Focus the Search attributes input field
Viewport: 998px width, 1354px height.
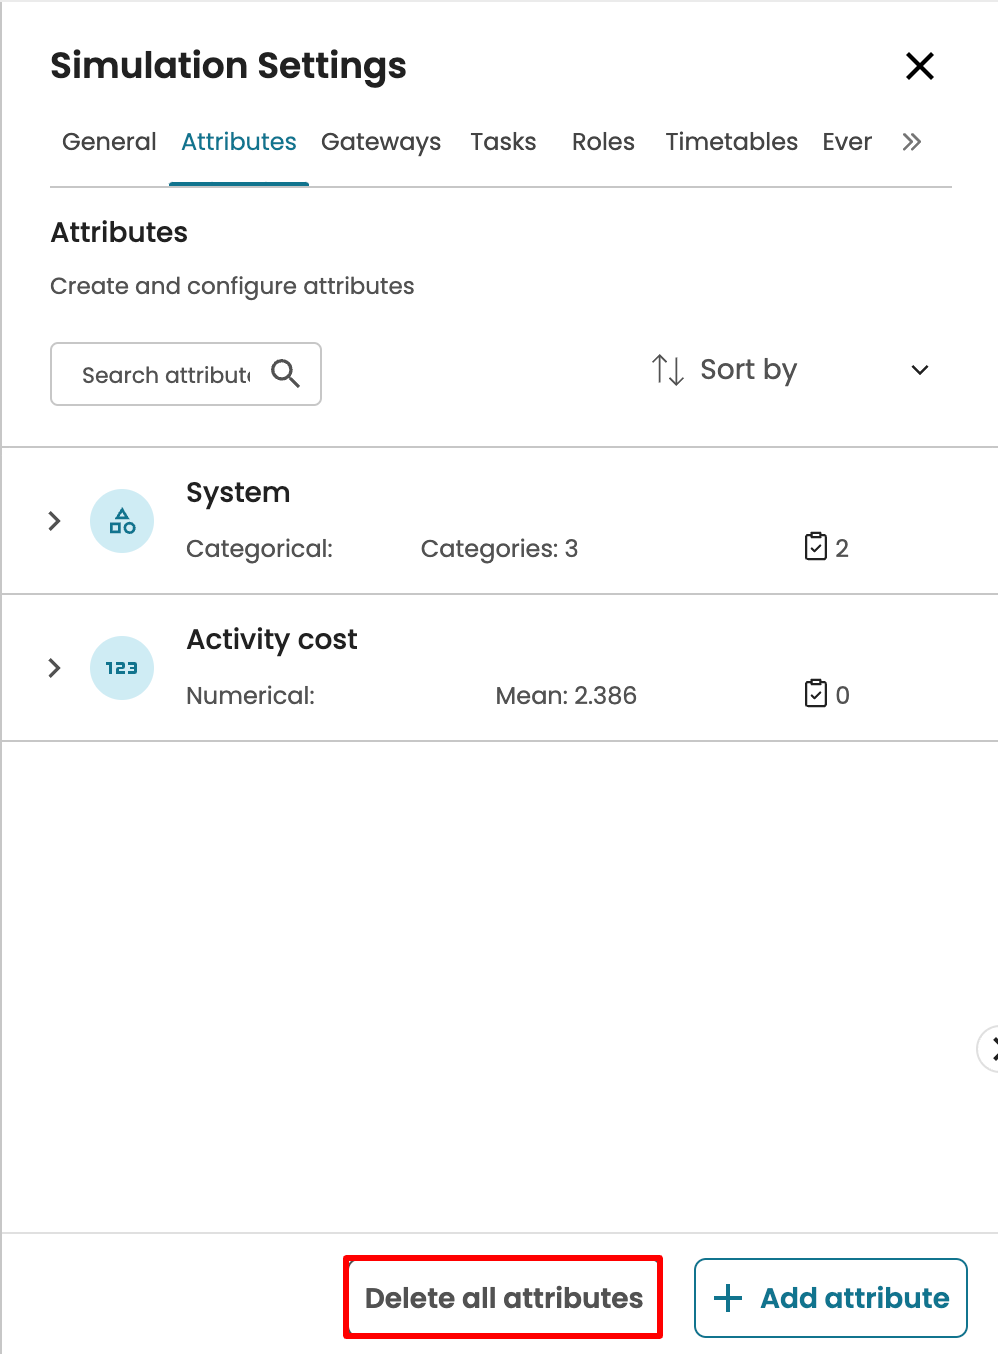[165, 375]
